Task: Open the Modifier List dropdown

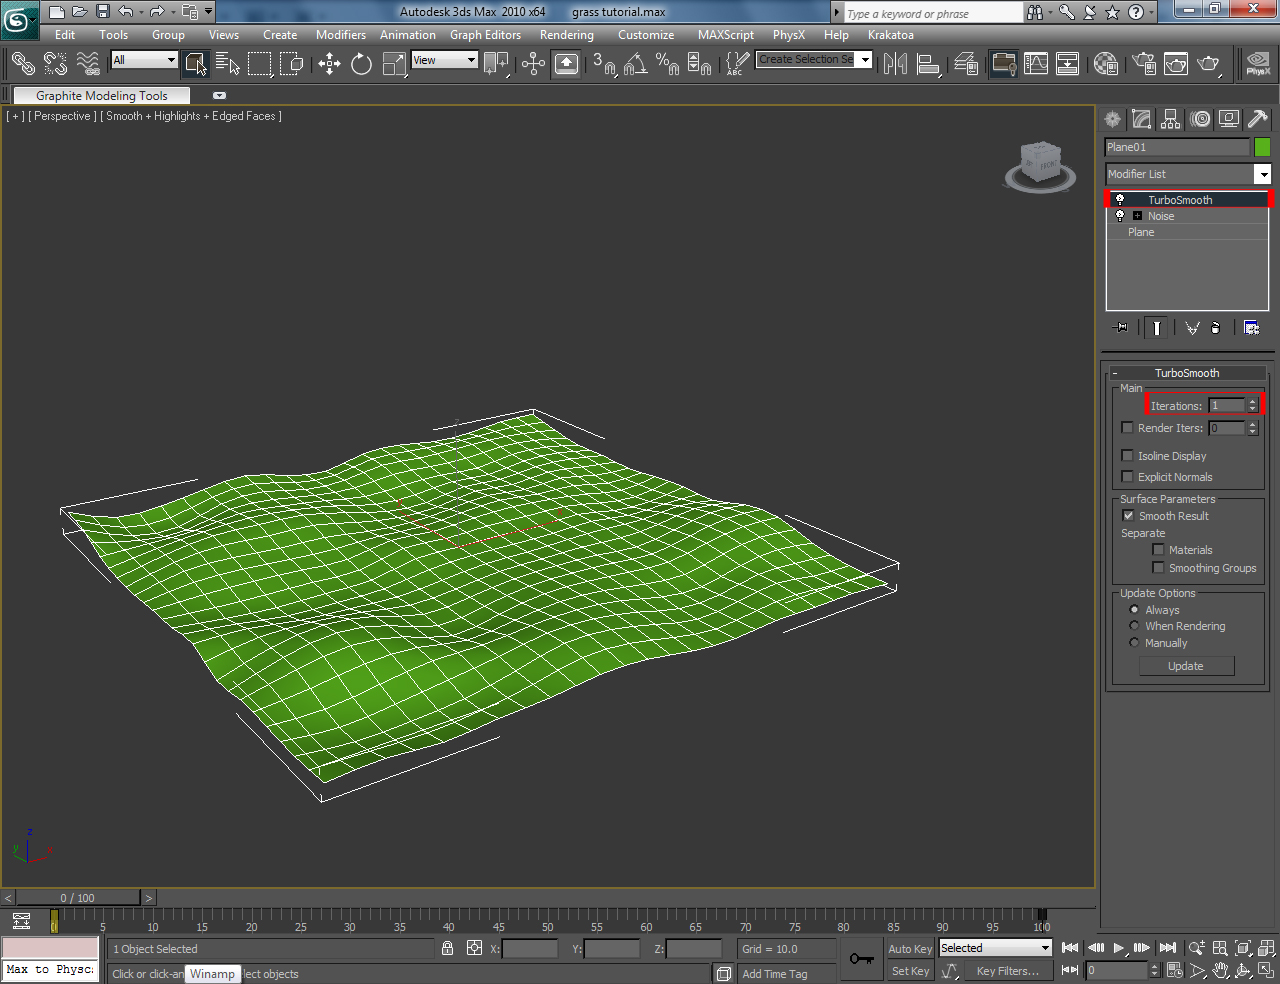Action: coord(1263,173)
